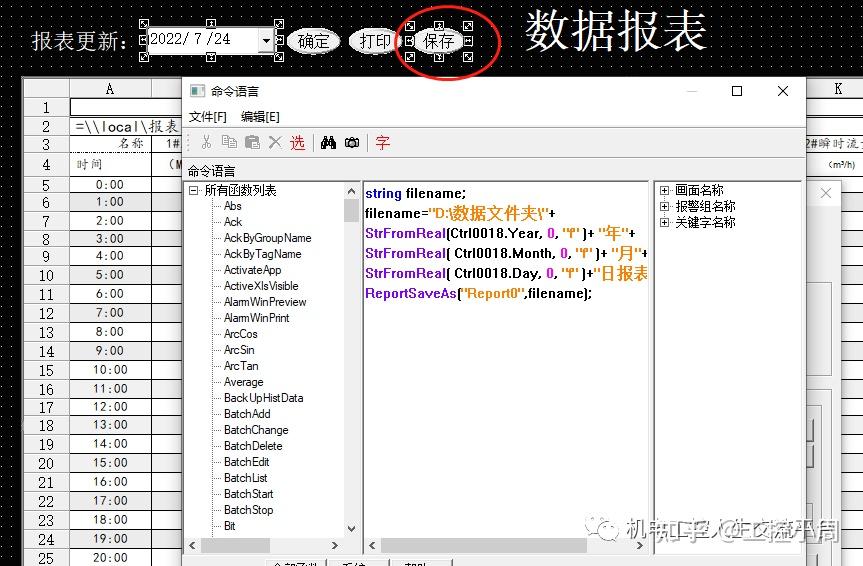Click the 'string filename;' code line
The height and width of the screenshot is (566, 863).
coord(415,193)
